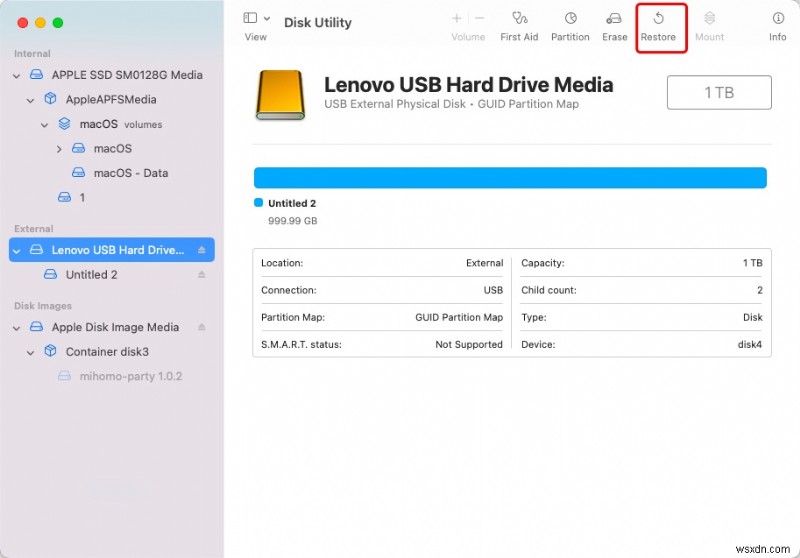Image resolution: width=800 pixels, height=558 pixels.
Task: Expand the macOS volume row
Action: pyautogui.click(x=59, y=149)
